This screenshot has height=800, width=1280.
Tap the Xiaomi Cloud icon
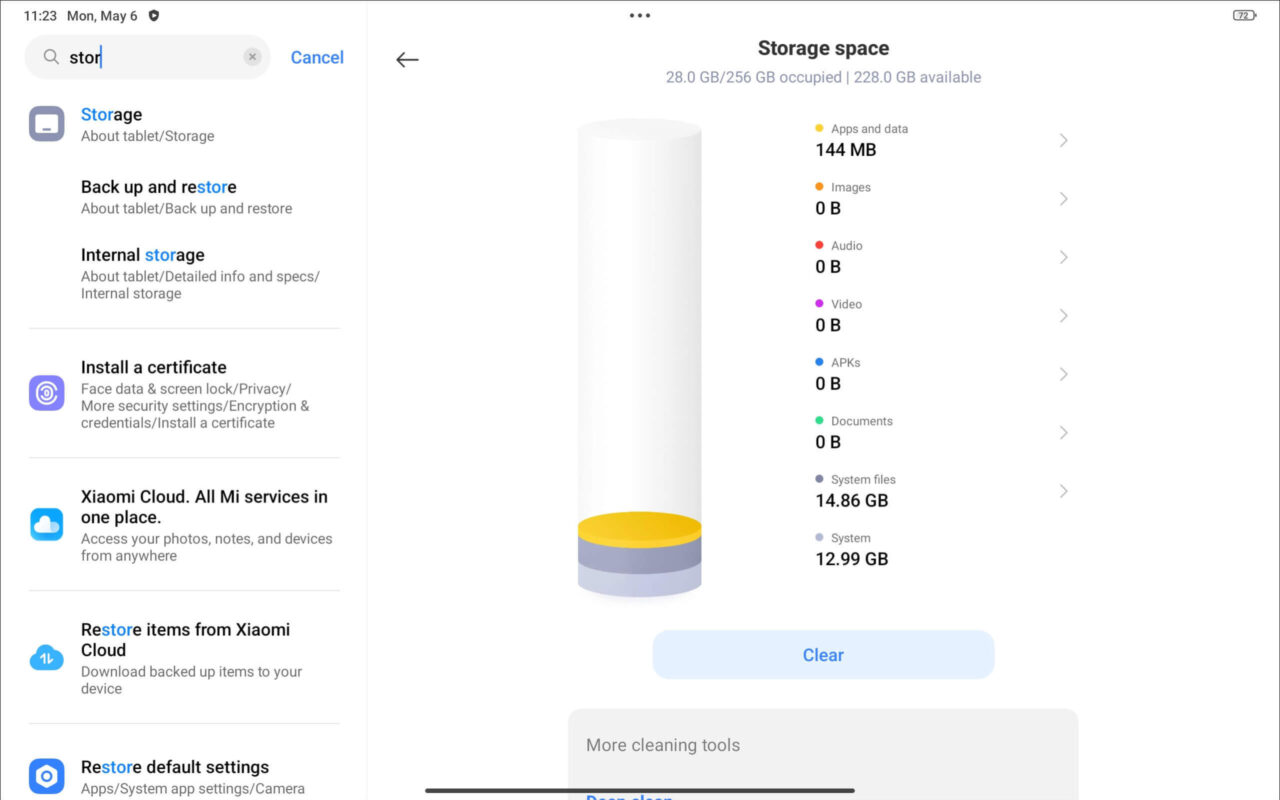coord(47,525)
